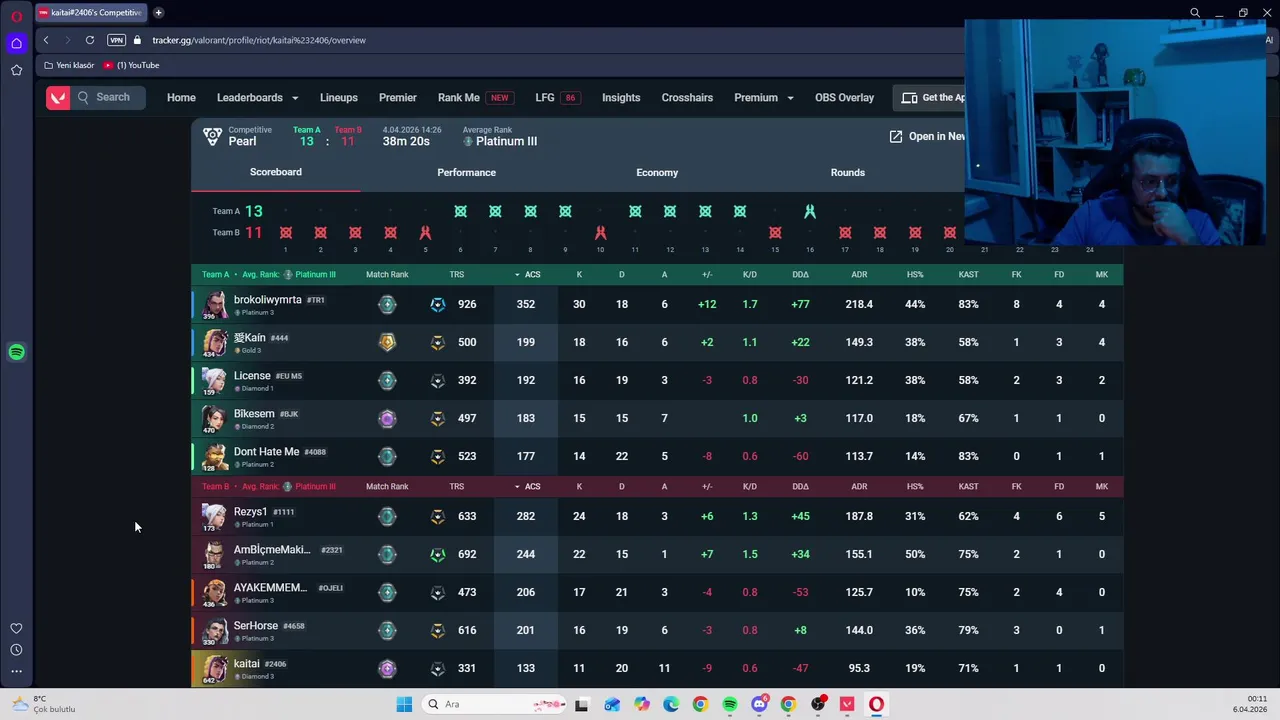
Task: Open Discord from the taskbar
Action: tap(759, 704)
